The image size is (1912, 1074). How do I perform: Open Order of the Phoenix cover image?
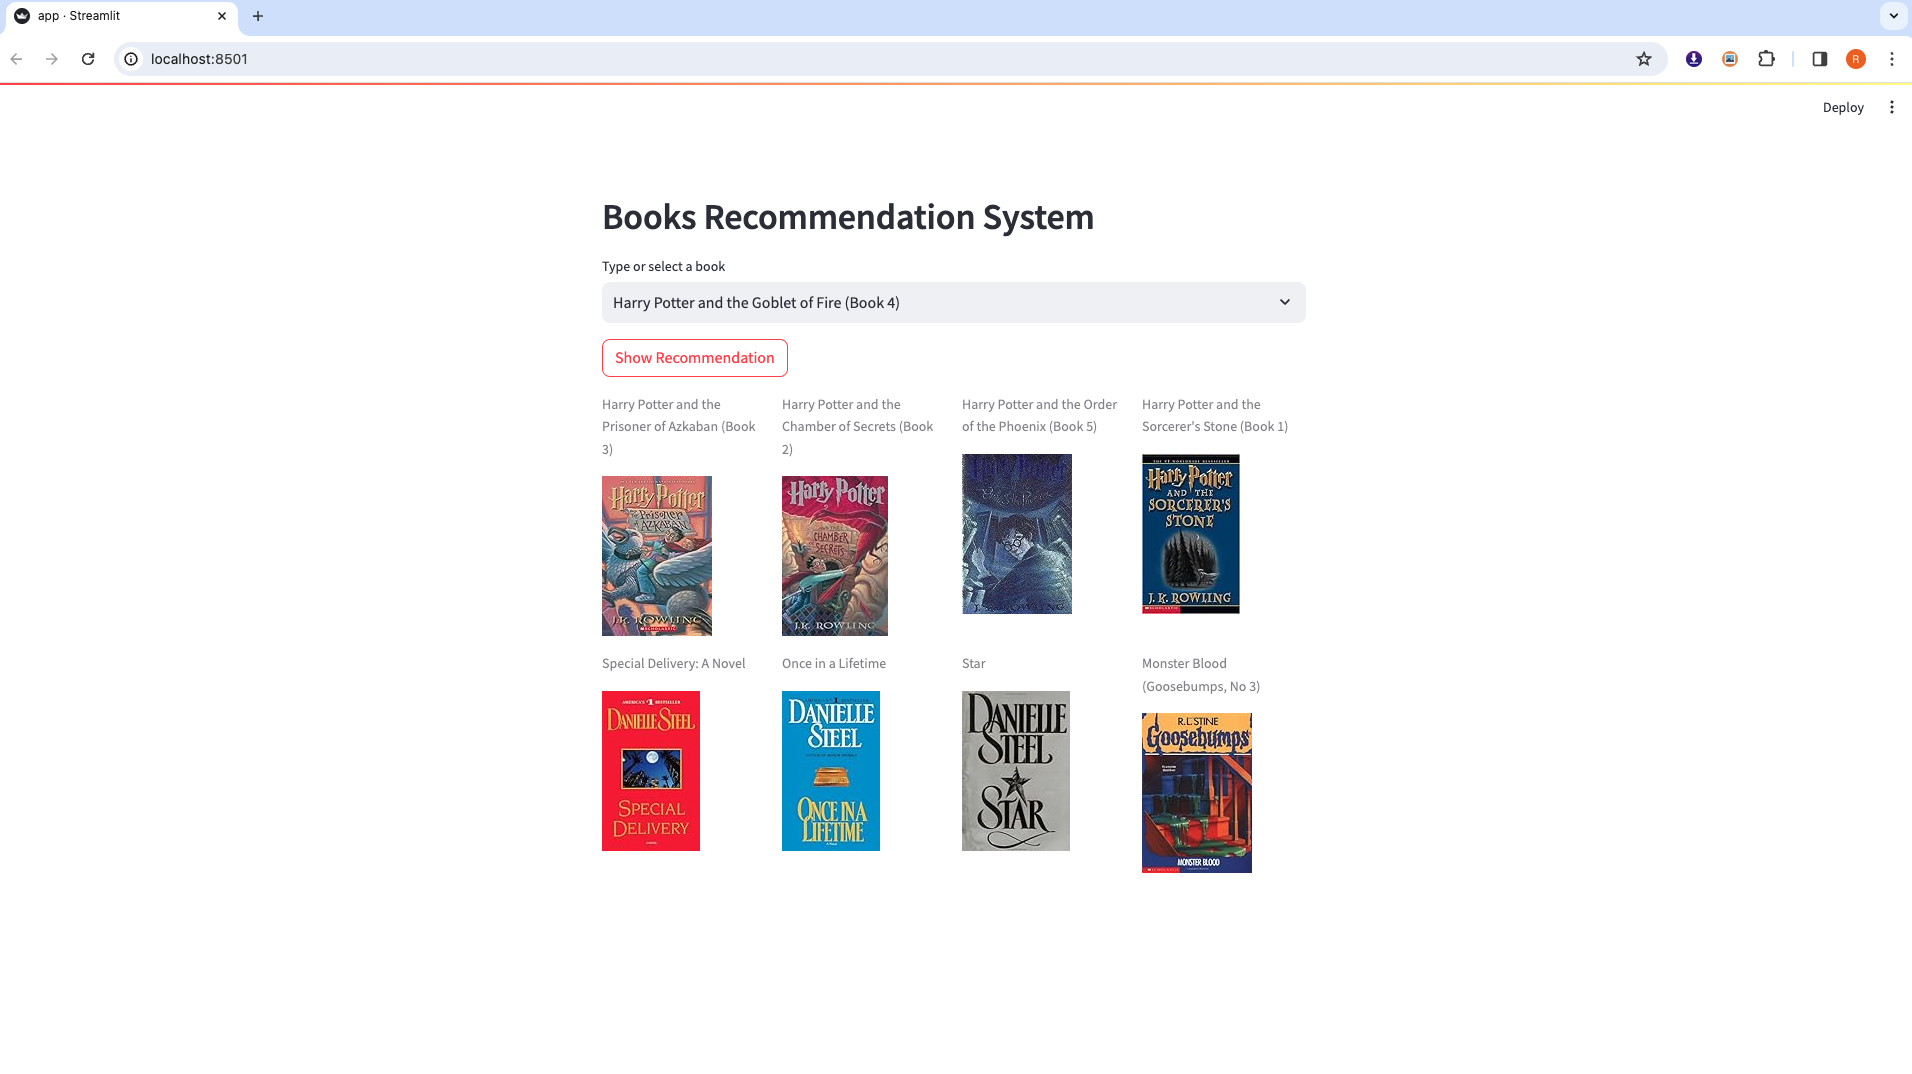click(1017, 534)
